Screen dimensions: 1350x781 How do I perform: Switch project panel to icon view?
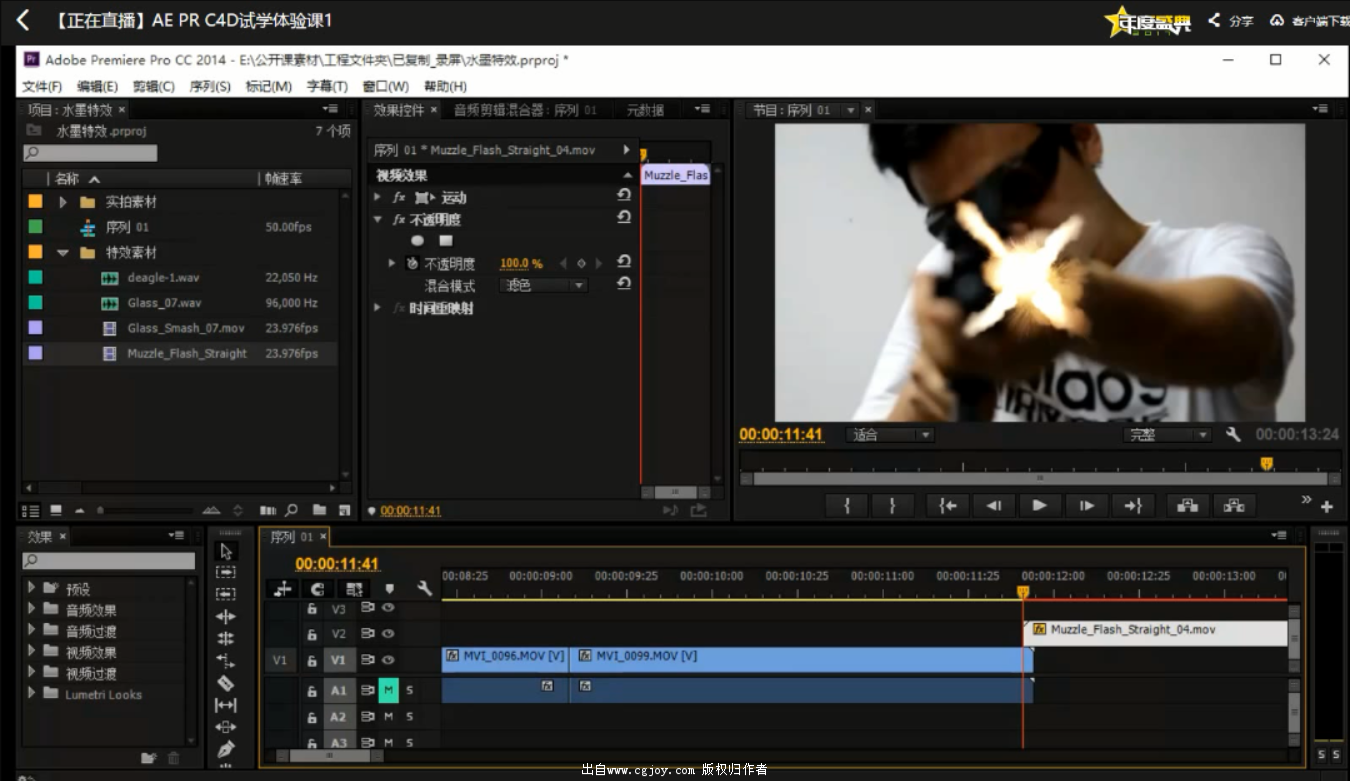56,510
